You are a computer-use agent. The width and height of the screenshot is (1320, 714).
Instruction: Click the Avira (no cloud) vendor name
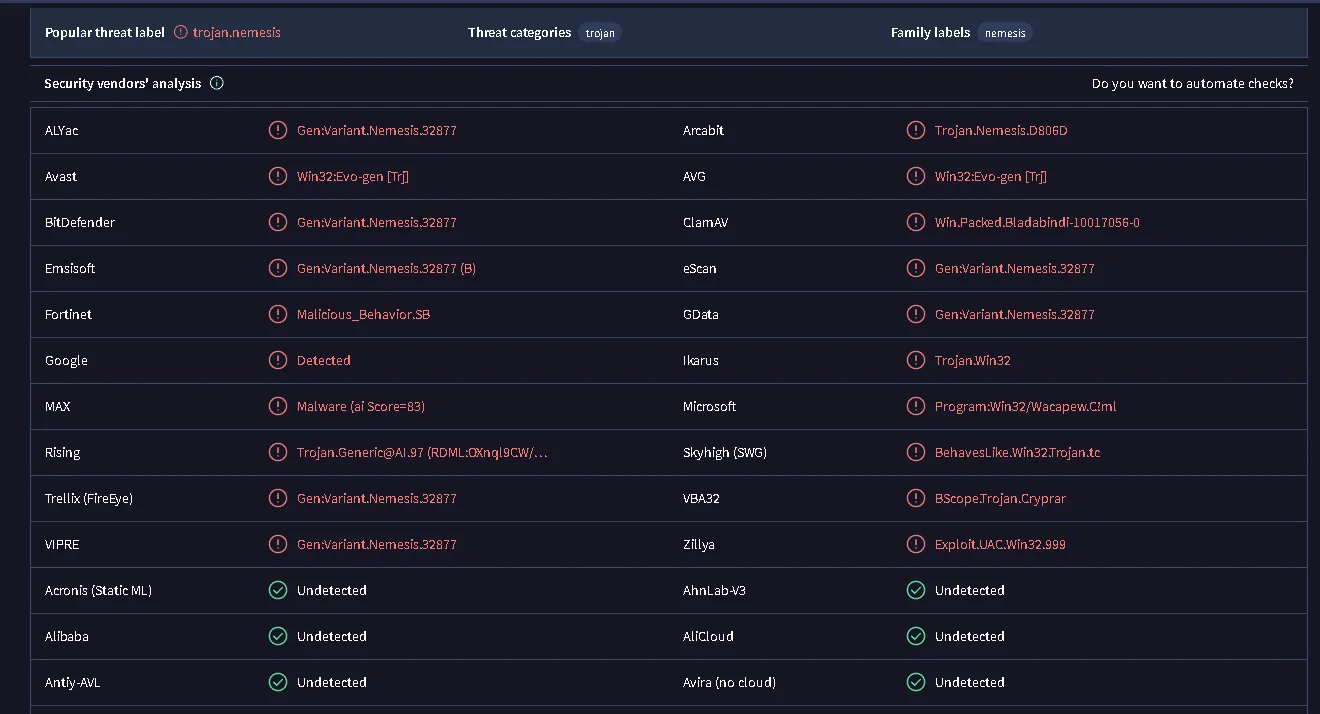(729, 682)
